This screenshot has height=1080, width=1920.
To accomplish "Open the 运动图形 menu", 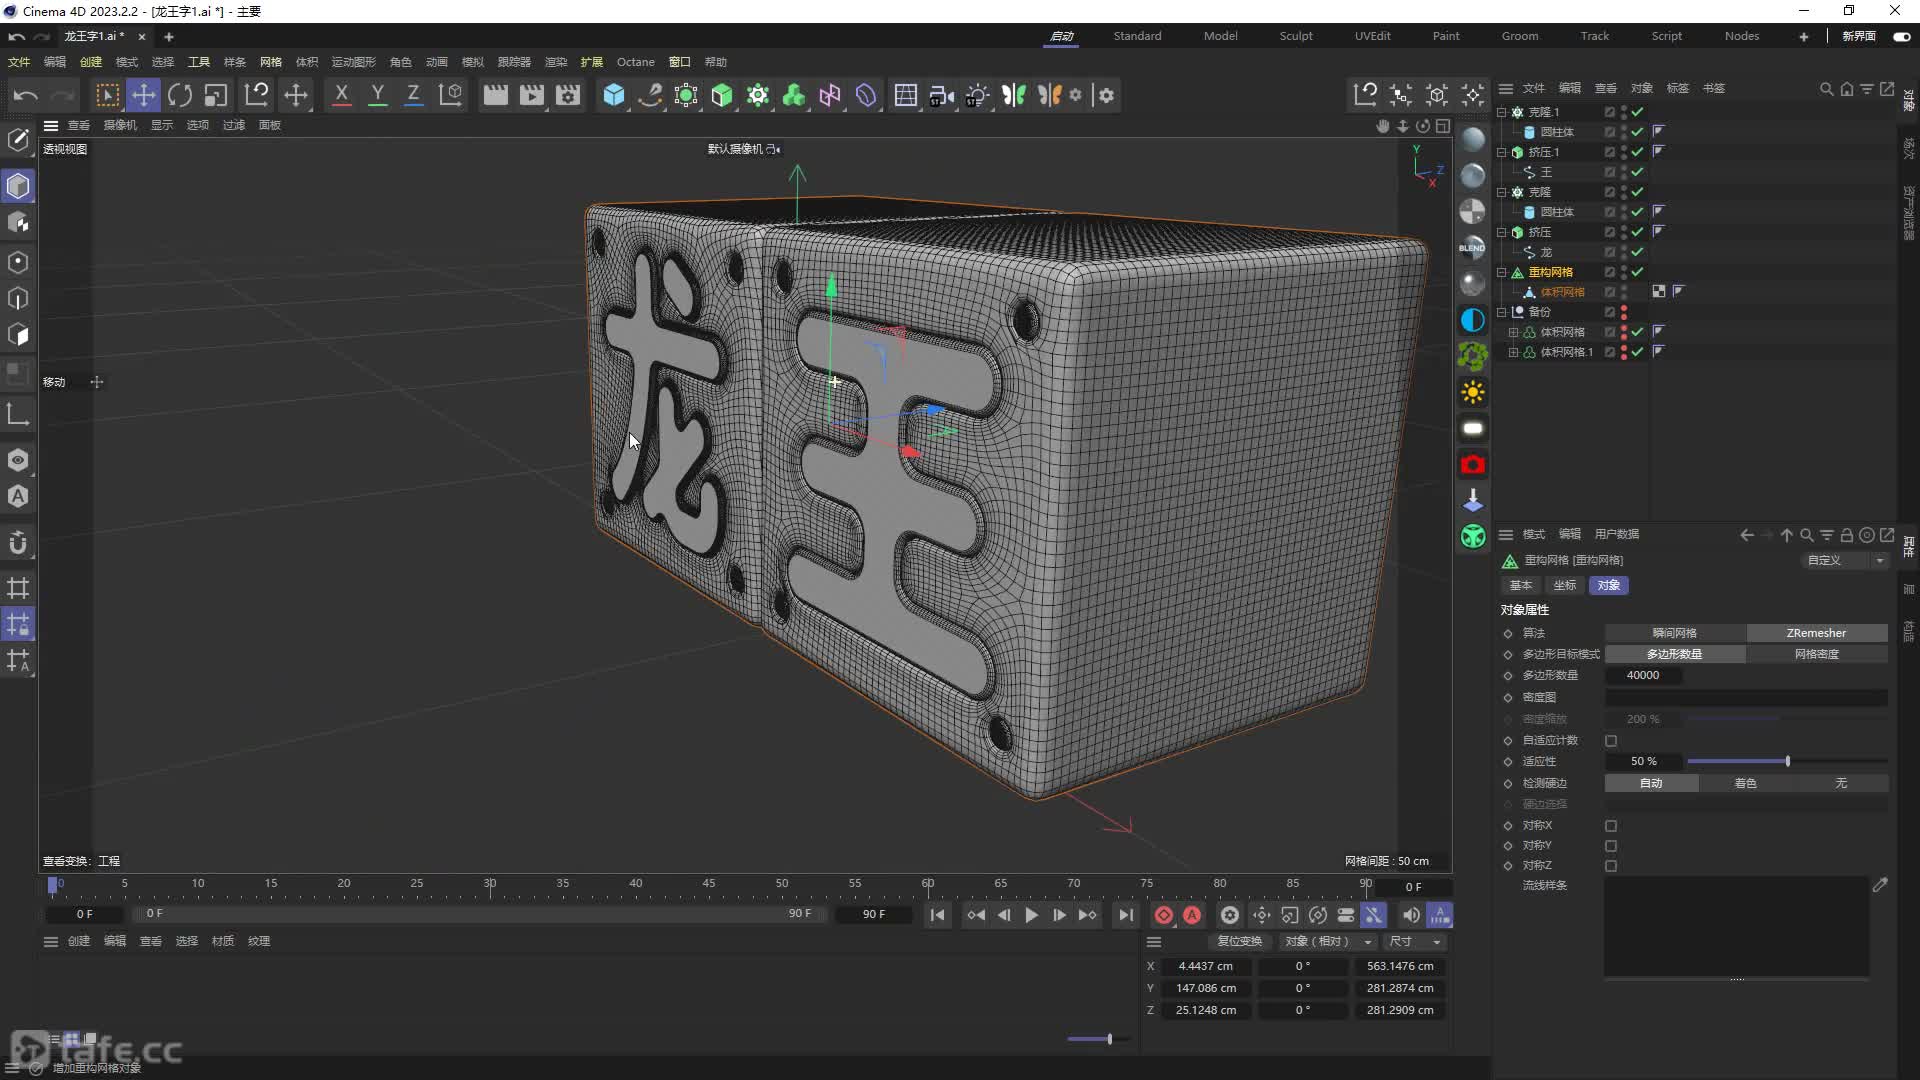I will 353,62.
